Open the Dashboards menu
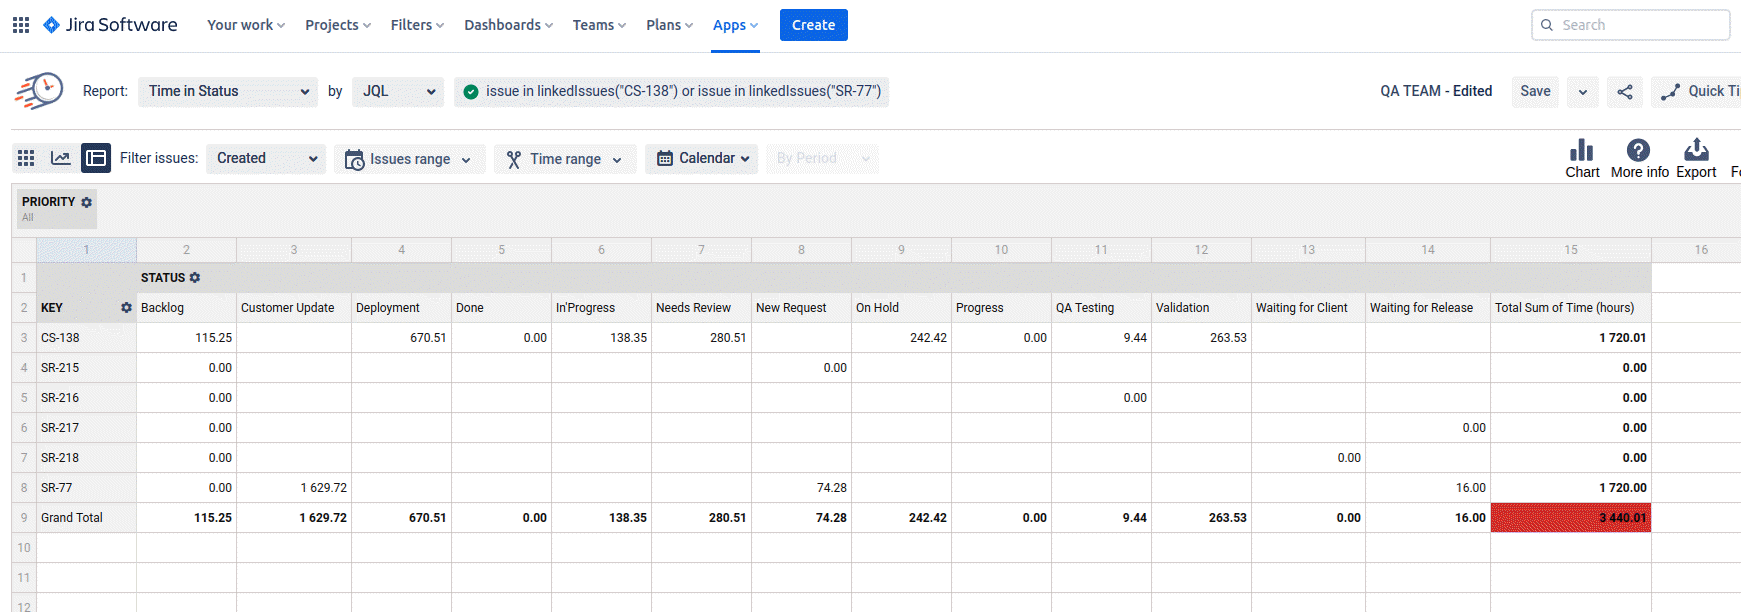 pos(508,25)
